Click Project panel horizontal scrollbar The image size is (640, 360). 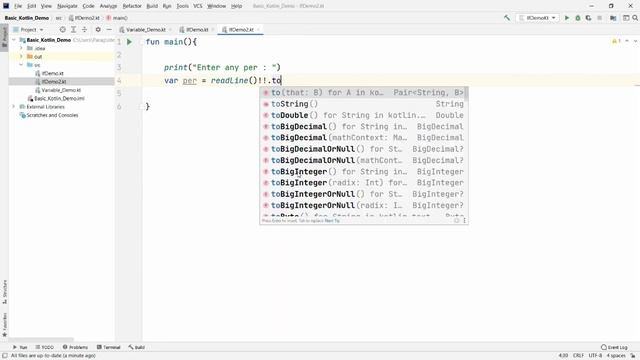pos(41,340)
